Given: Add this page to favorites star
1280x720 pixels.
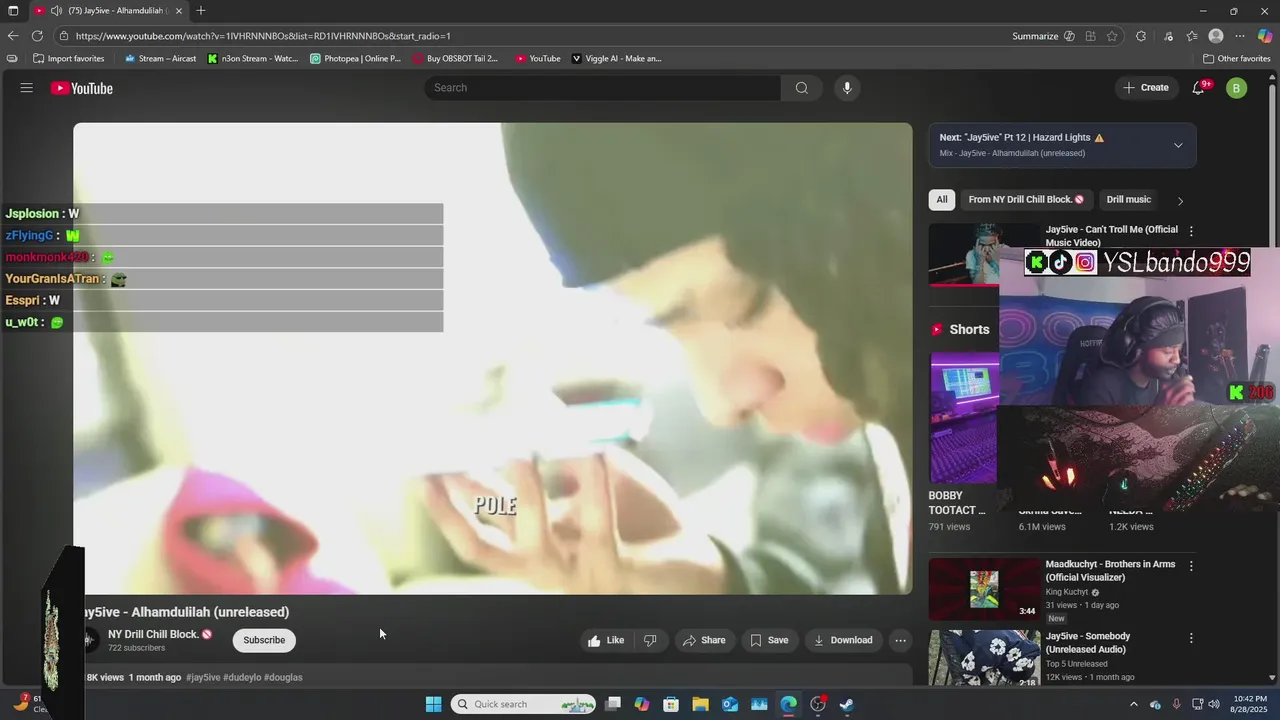Looking at the screenshot, I should pyautogui.click(x=1112, y=36).
